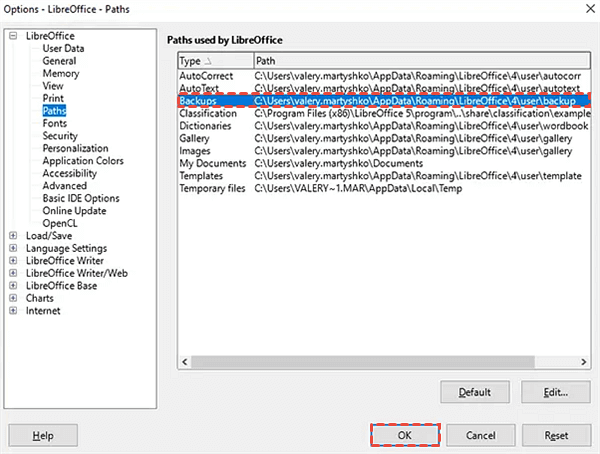Expand the LibreOffice Writer node
Viewport: 600px width, 454px height.
pos(13,261)
